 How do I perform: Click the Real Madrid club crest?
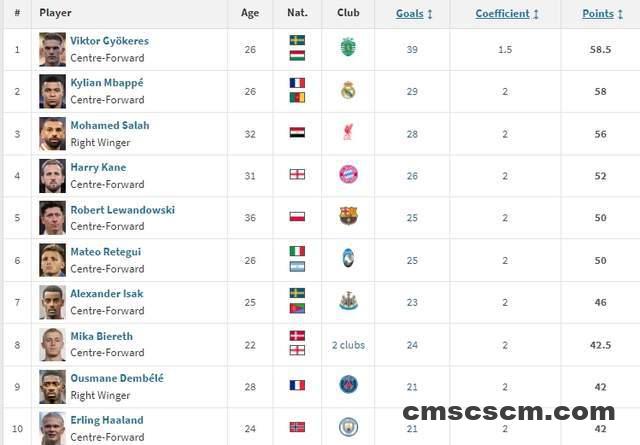pyautogui.click(x=348, y=90)
